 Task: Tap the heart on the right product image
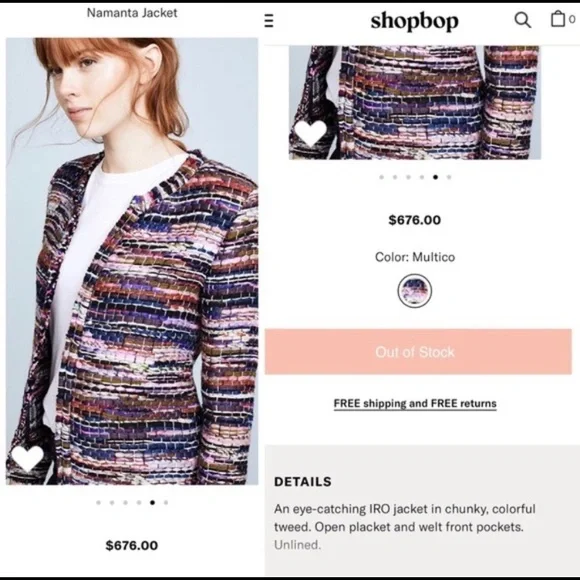click(x=310, y=133)
